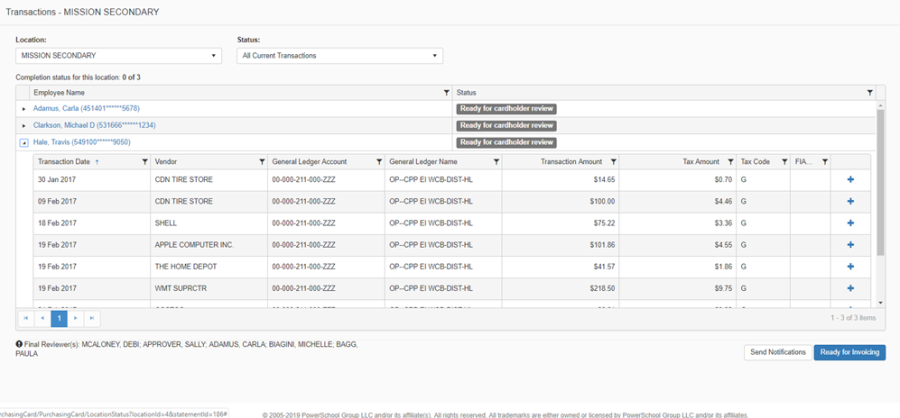Open the filter icon on the General Ledger Account column
Screen dimensions: 900x418
(378, 161)
